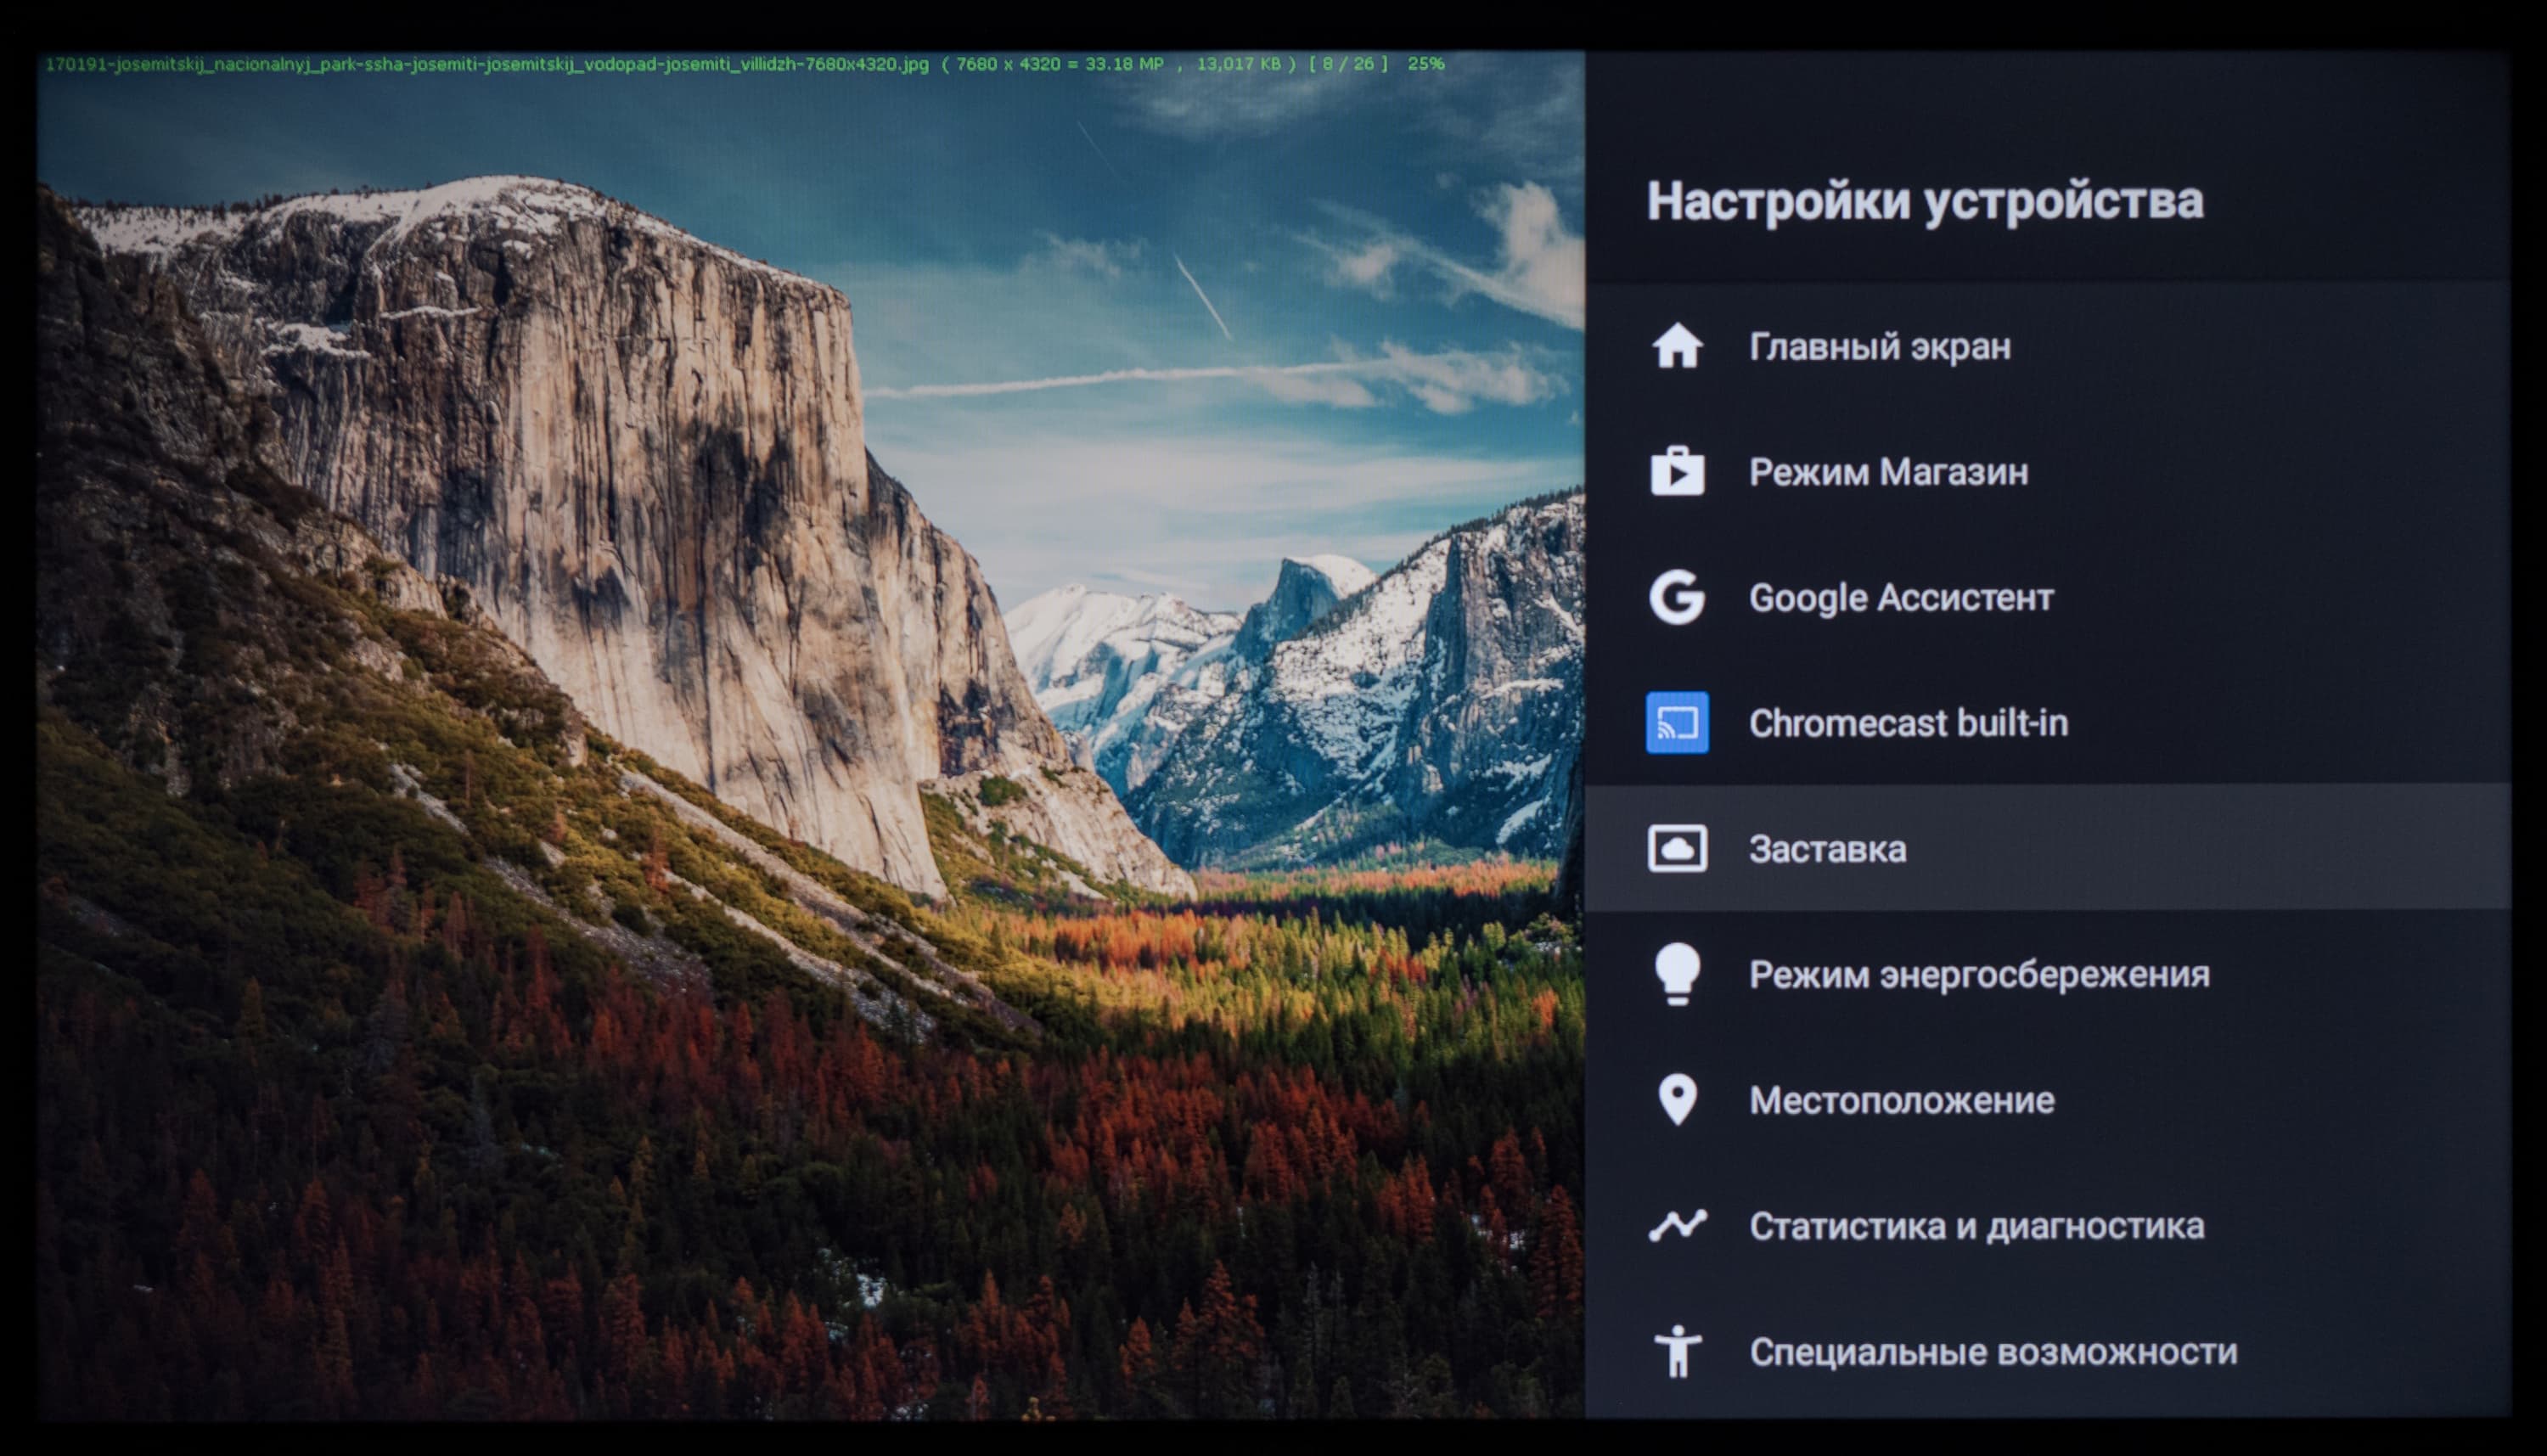Open Режим Магазин menu item
Screen dimensions: 2547x1456
click(x=1888, y=472)
